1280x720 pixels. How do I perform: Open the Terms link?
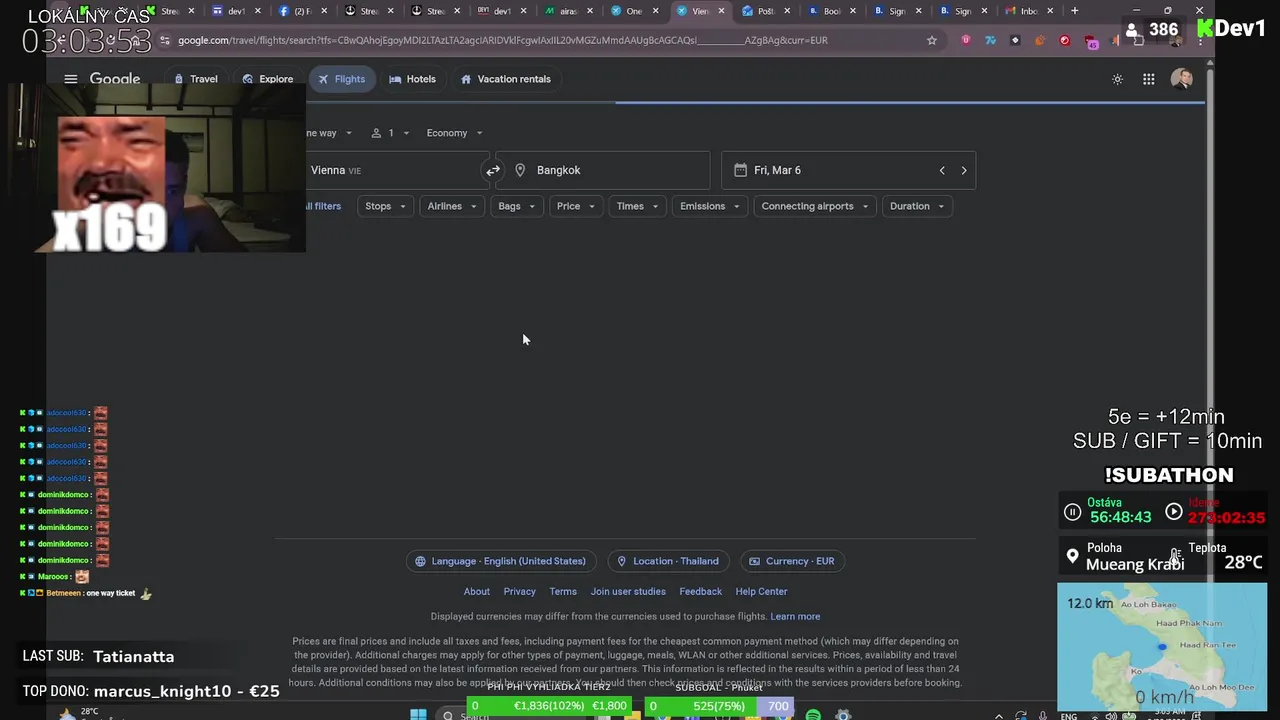(563, 591)
